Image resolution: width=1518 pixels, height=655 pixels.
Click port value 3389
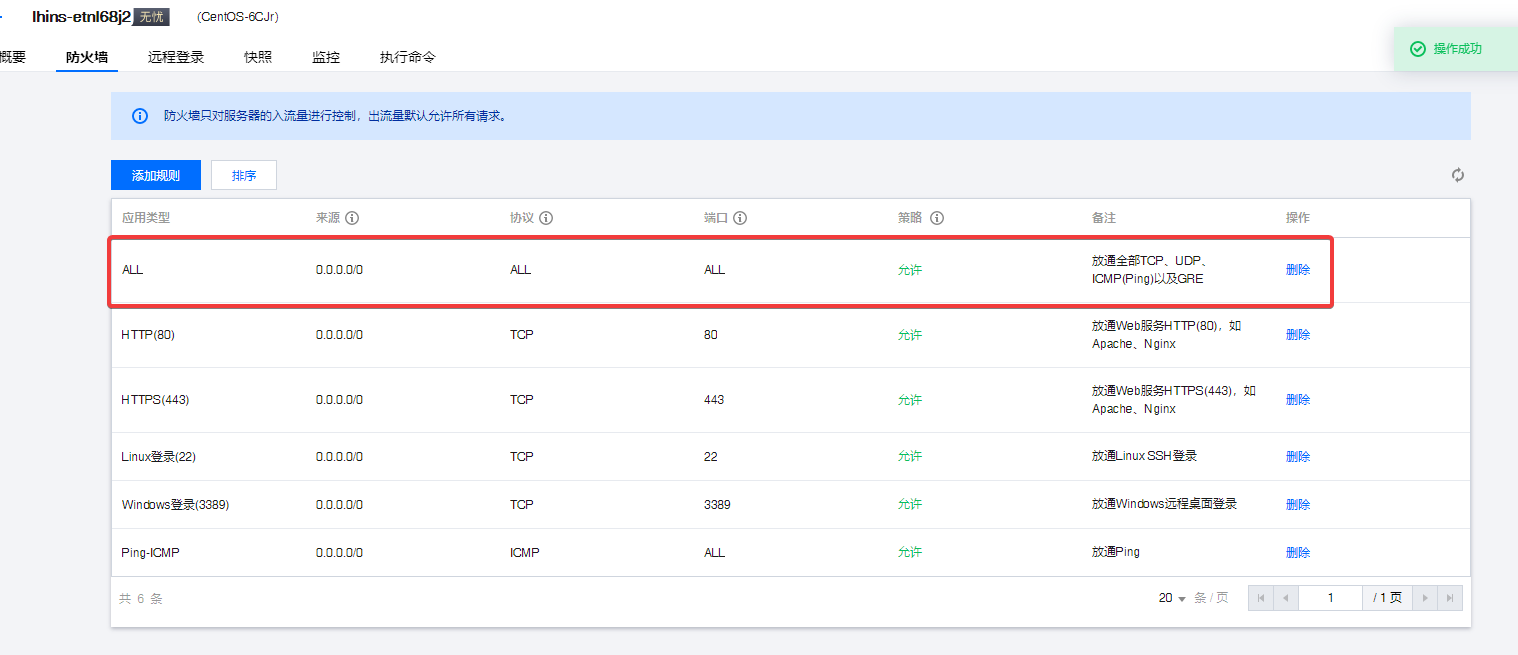tap(717, 504)
